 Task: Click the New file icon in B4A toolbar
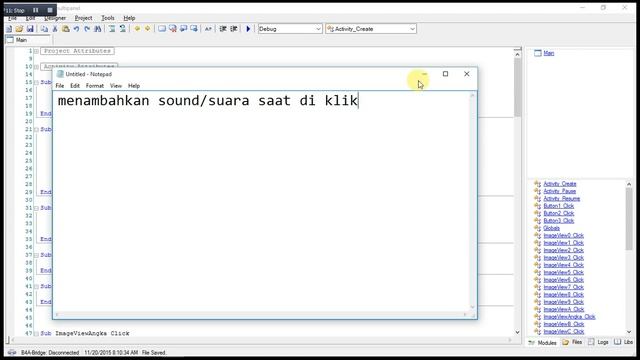pyautogui.click(x=9, y=29)
